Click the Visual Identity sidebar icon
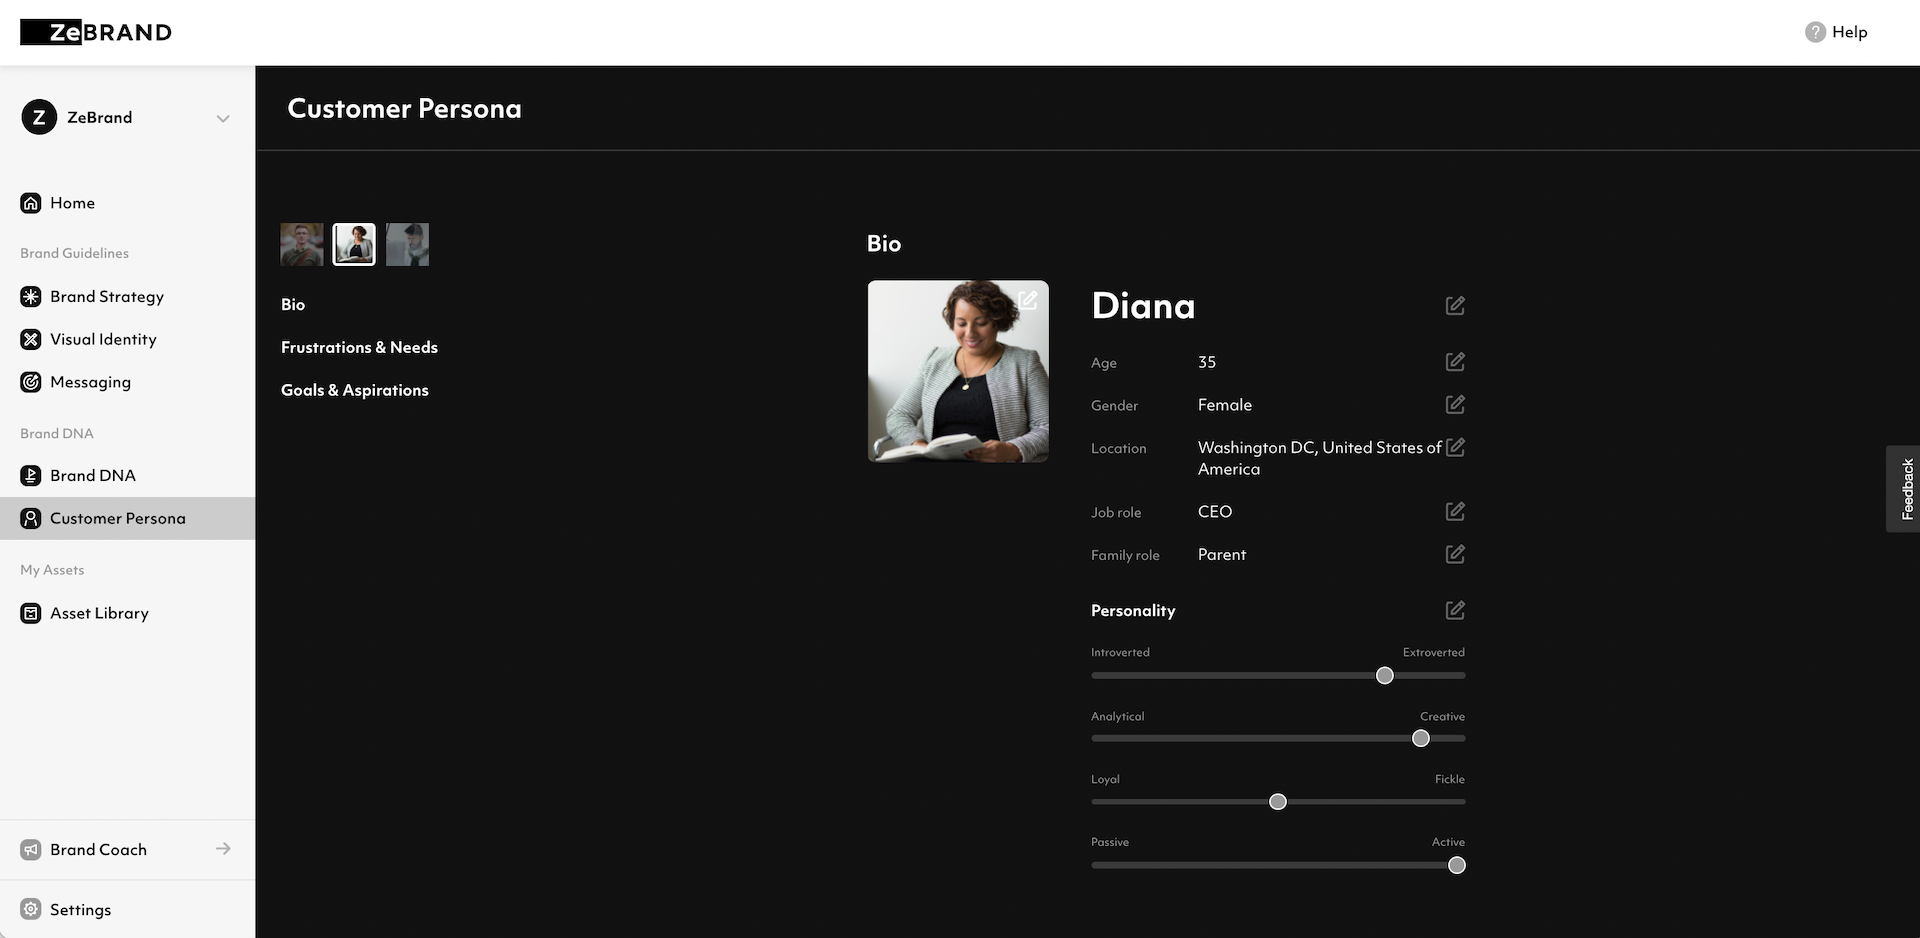1920x938 pixels. pos(31,339)
